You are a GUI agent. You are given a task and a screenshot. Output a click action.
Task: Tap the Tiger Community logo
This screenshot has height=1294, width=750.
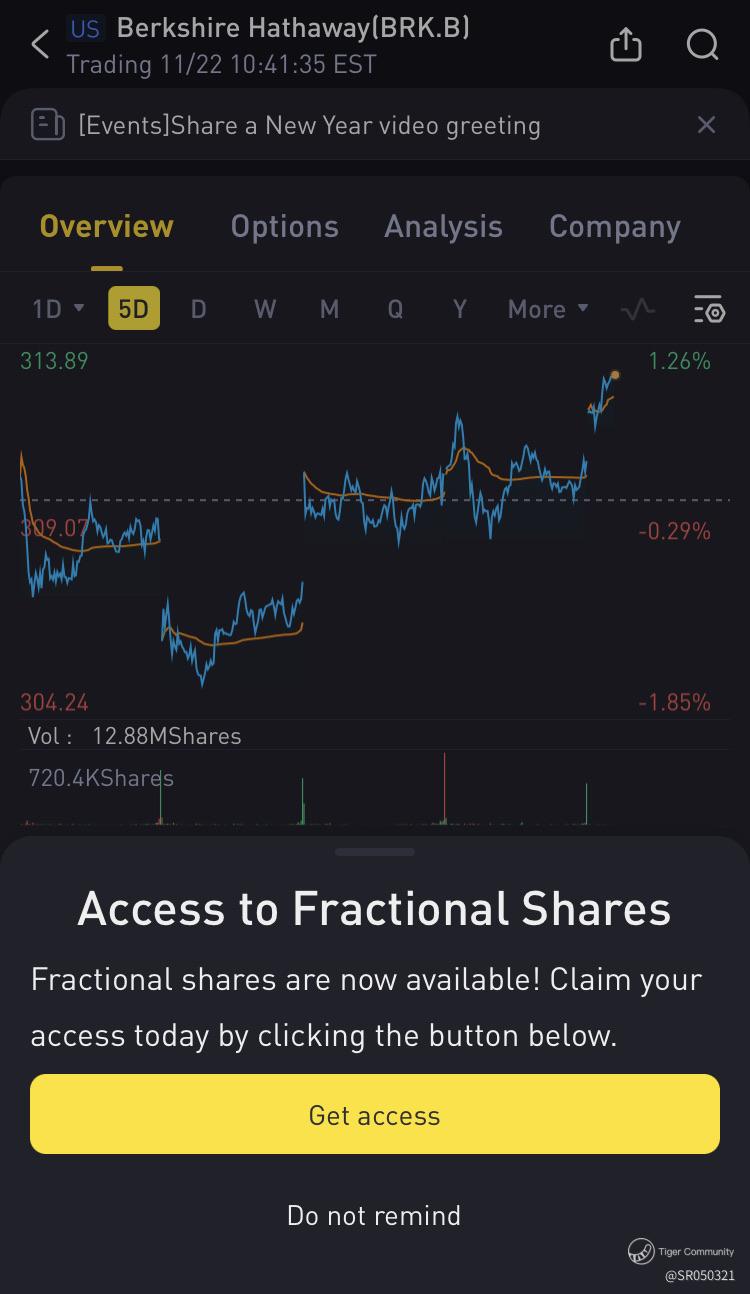(641, 1251)
